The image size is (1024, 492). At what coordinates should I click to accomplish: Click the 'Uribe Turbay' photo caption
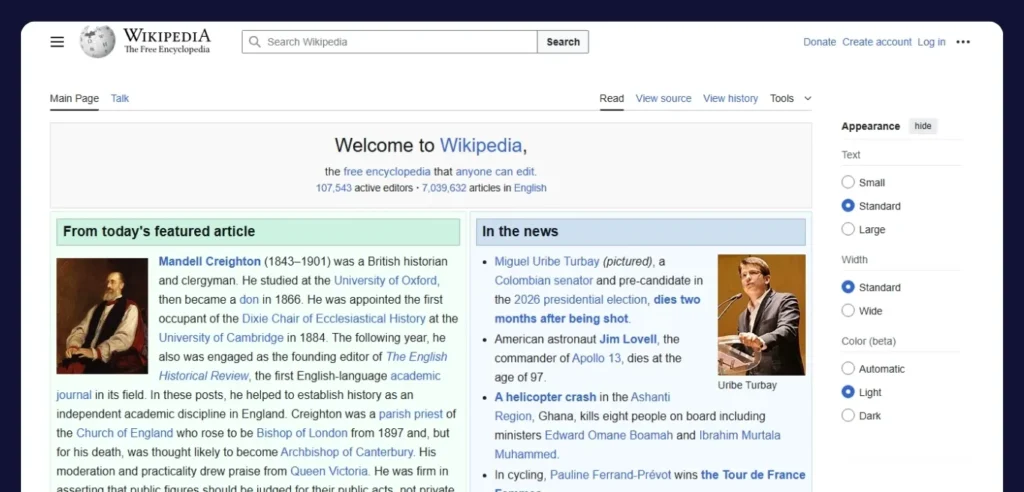point(747,385)
